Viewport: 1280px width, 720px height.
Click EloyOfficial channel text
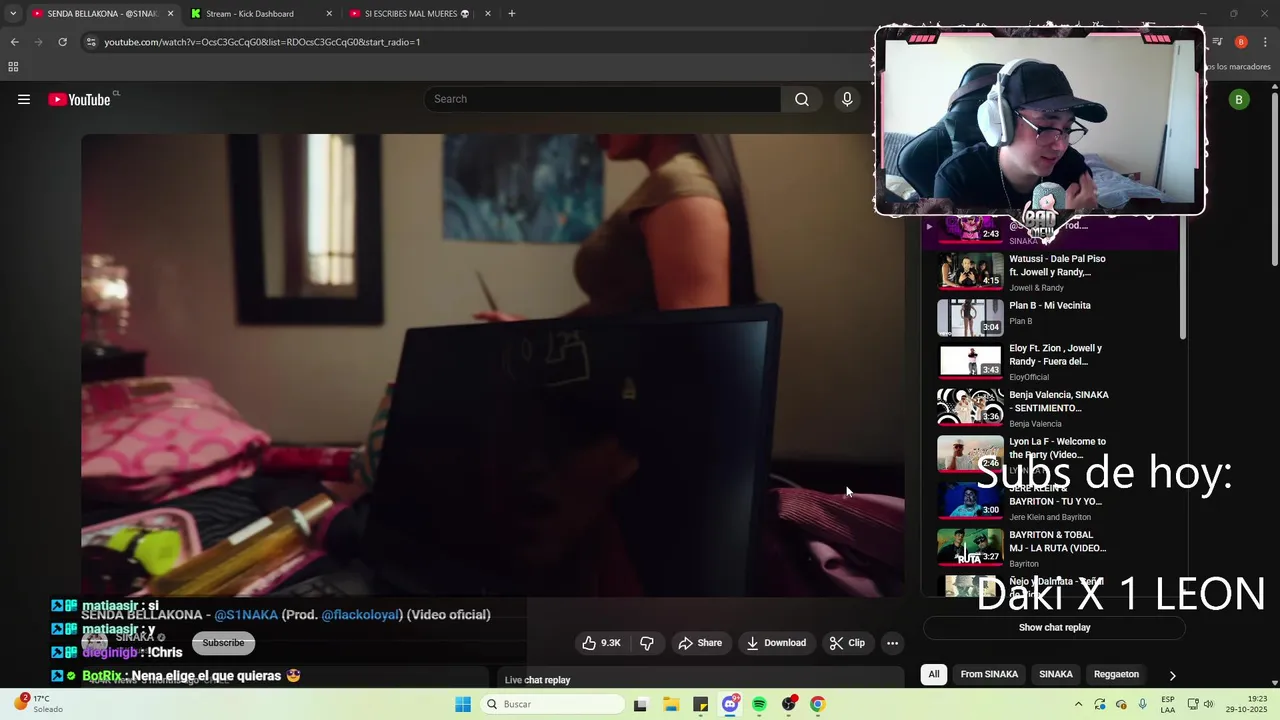[x=1029, y=377]
